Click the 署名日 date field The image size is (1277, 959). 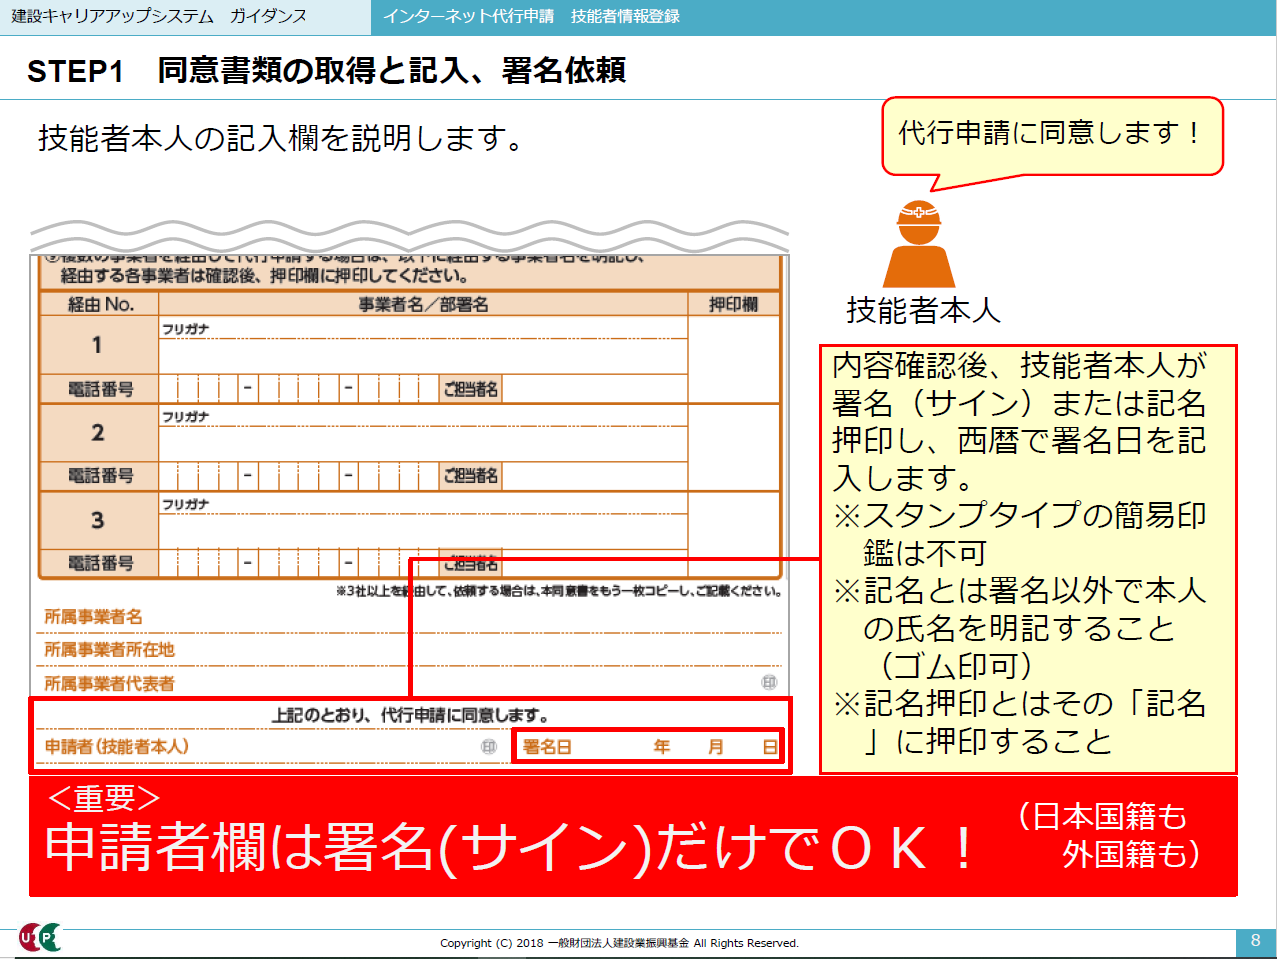[x=648, y=747]
